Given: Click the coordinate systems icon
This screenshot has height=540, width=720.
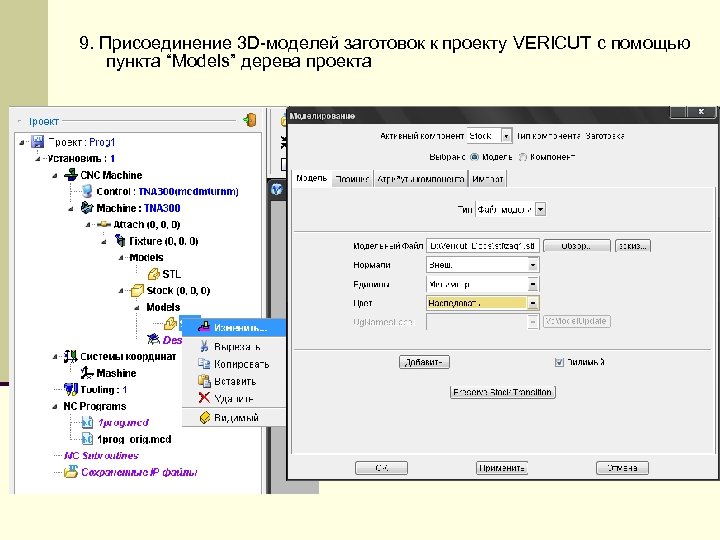Looking at the screenshot, I should click(70, 356).
